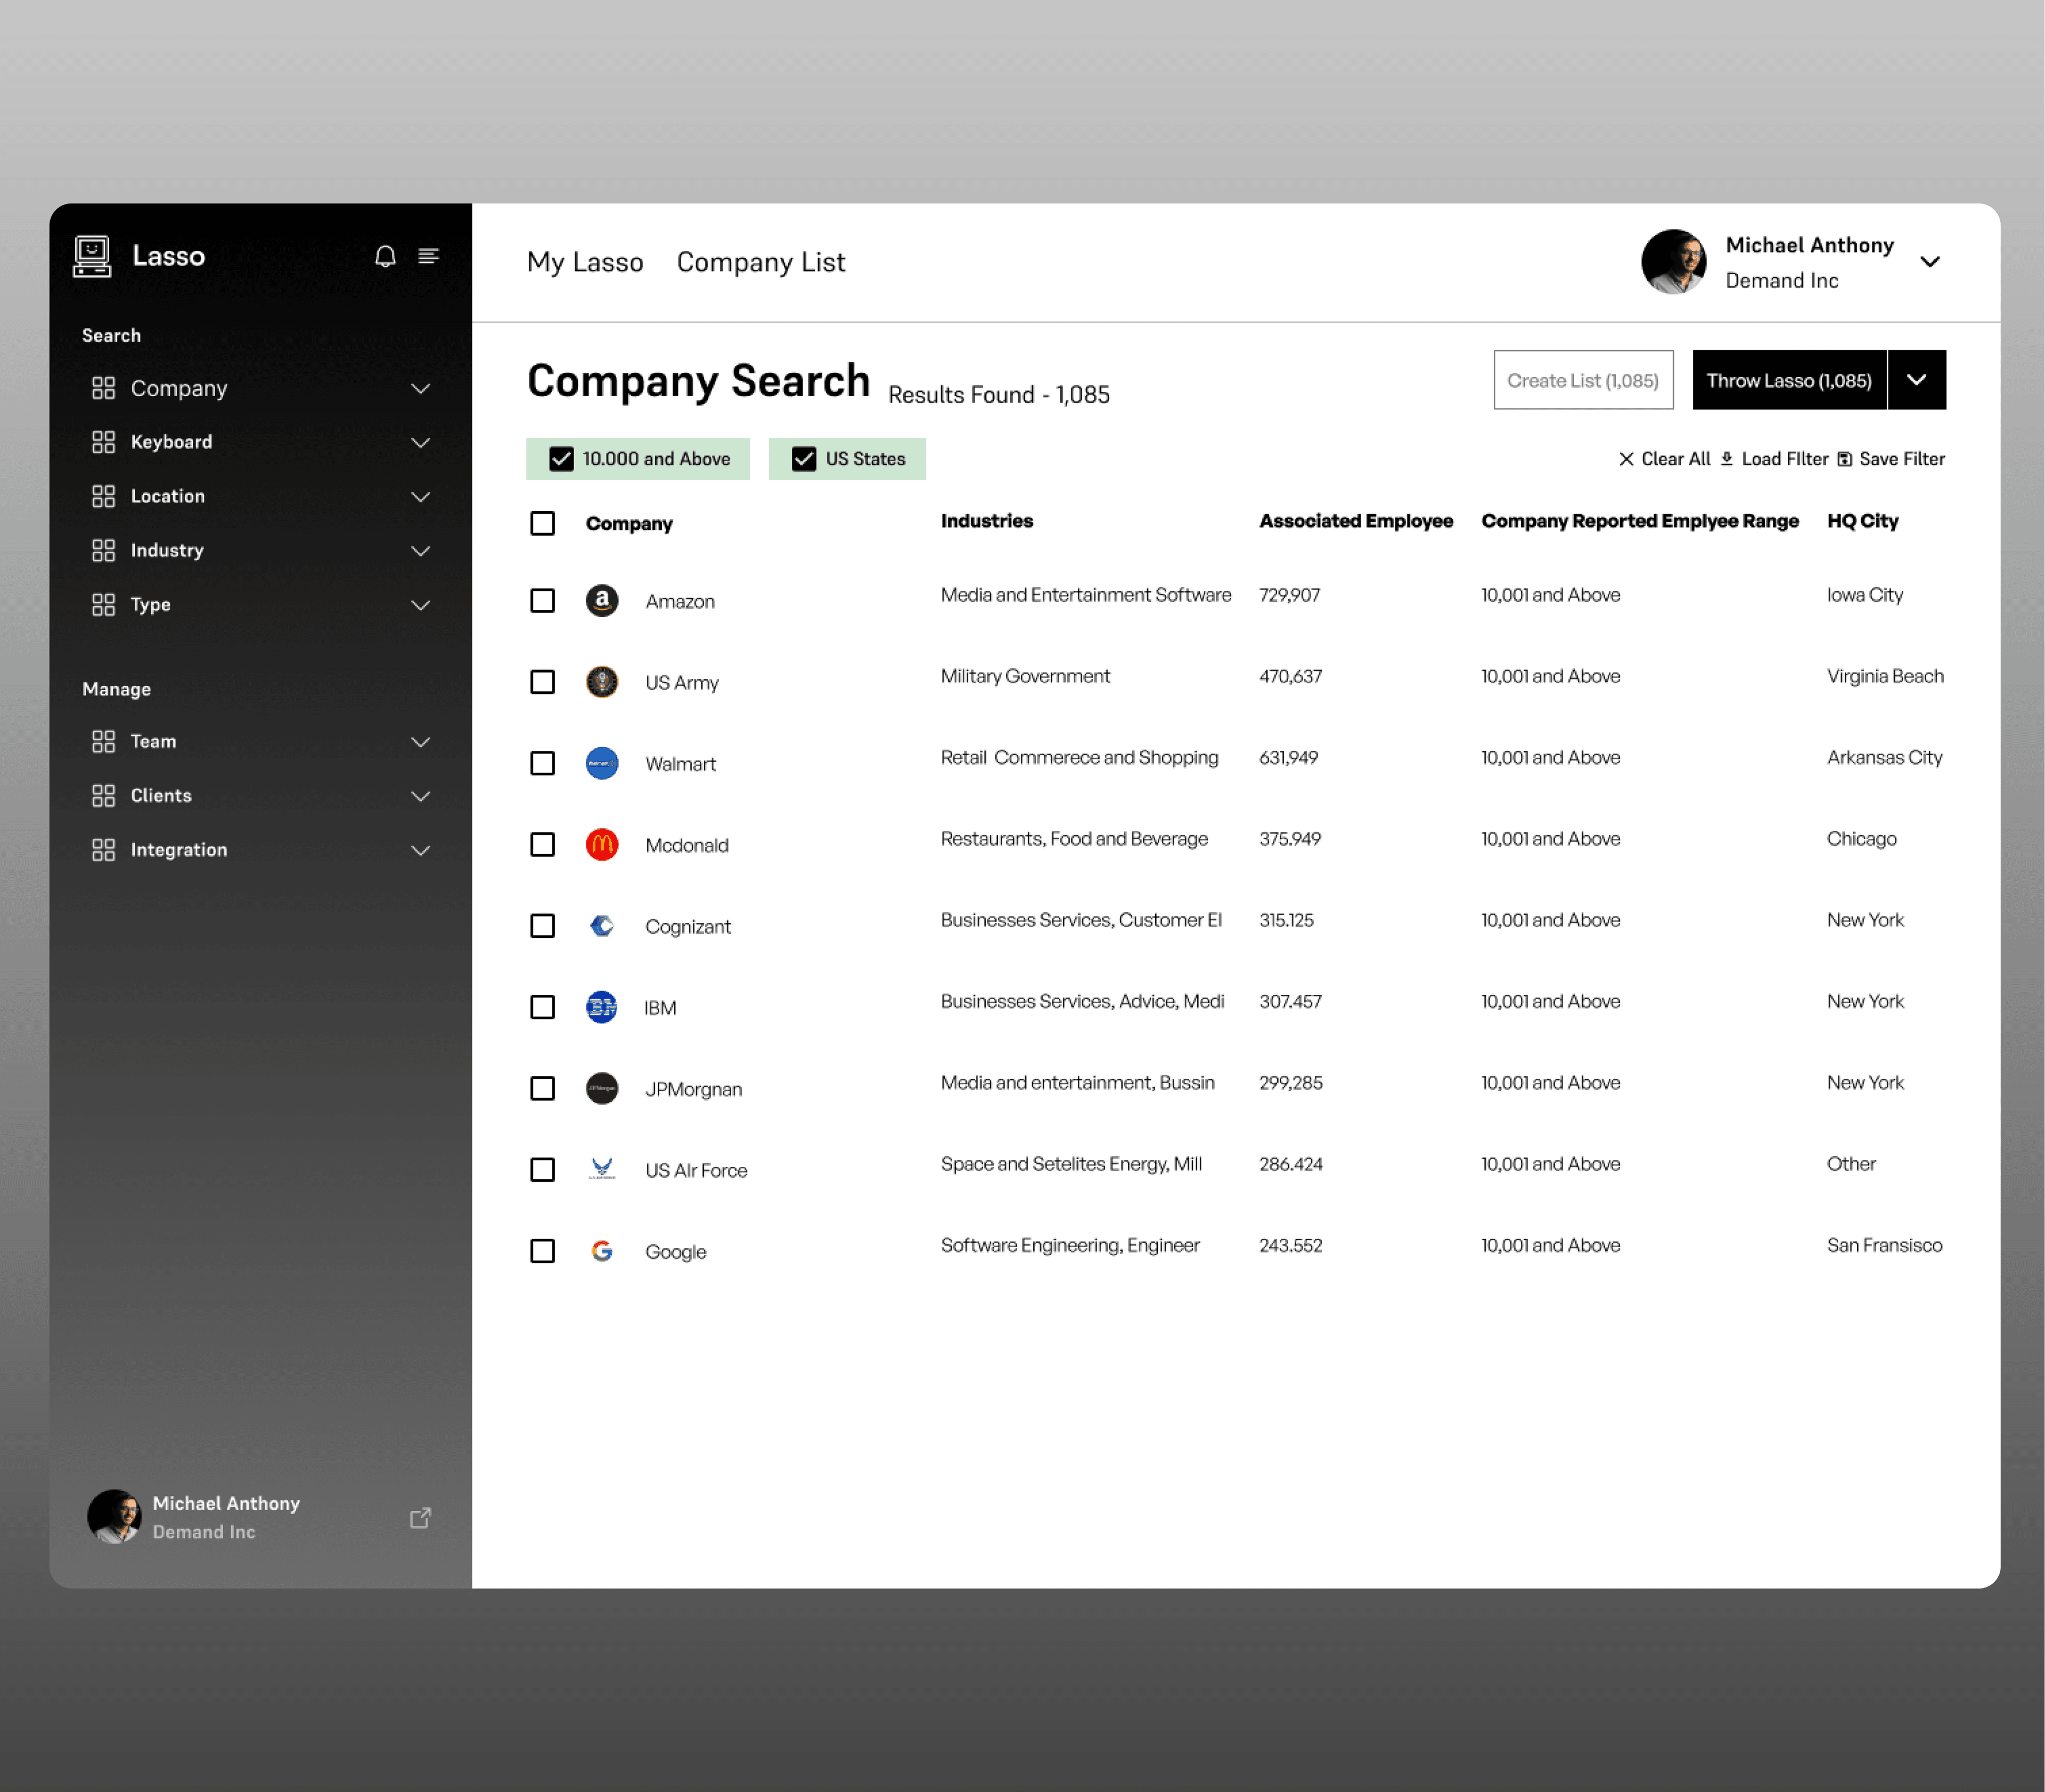
Task: Click the grid icon beside Team
Action: pos(103,741)
